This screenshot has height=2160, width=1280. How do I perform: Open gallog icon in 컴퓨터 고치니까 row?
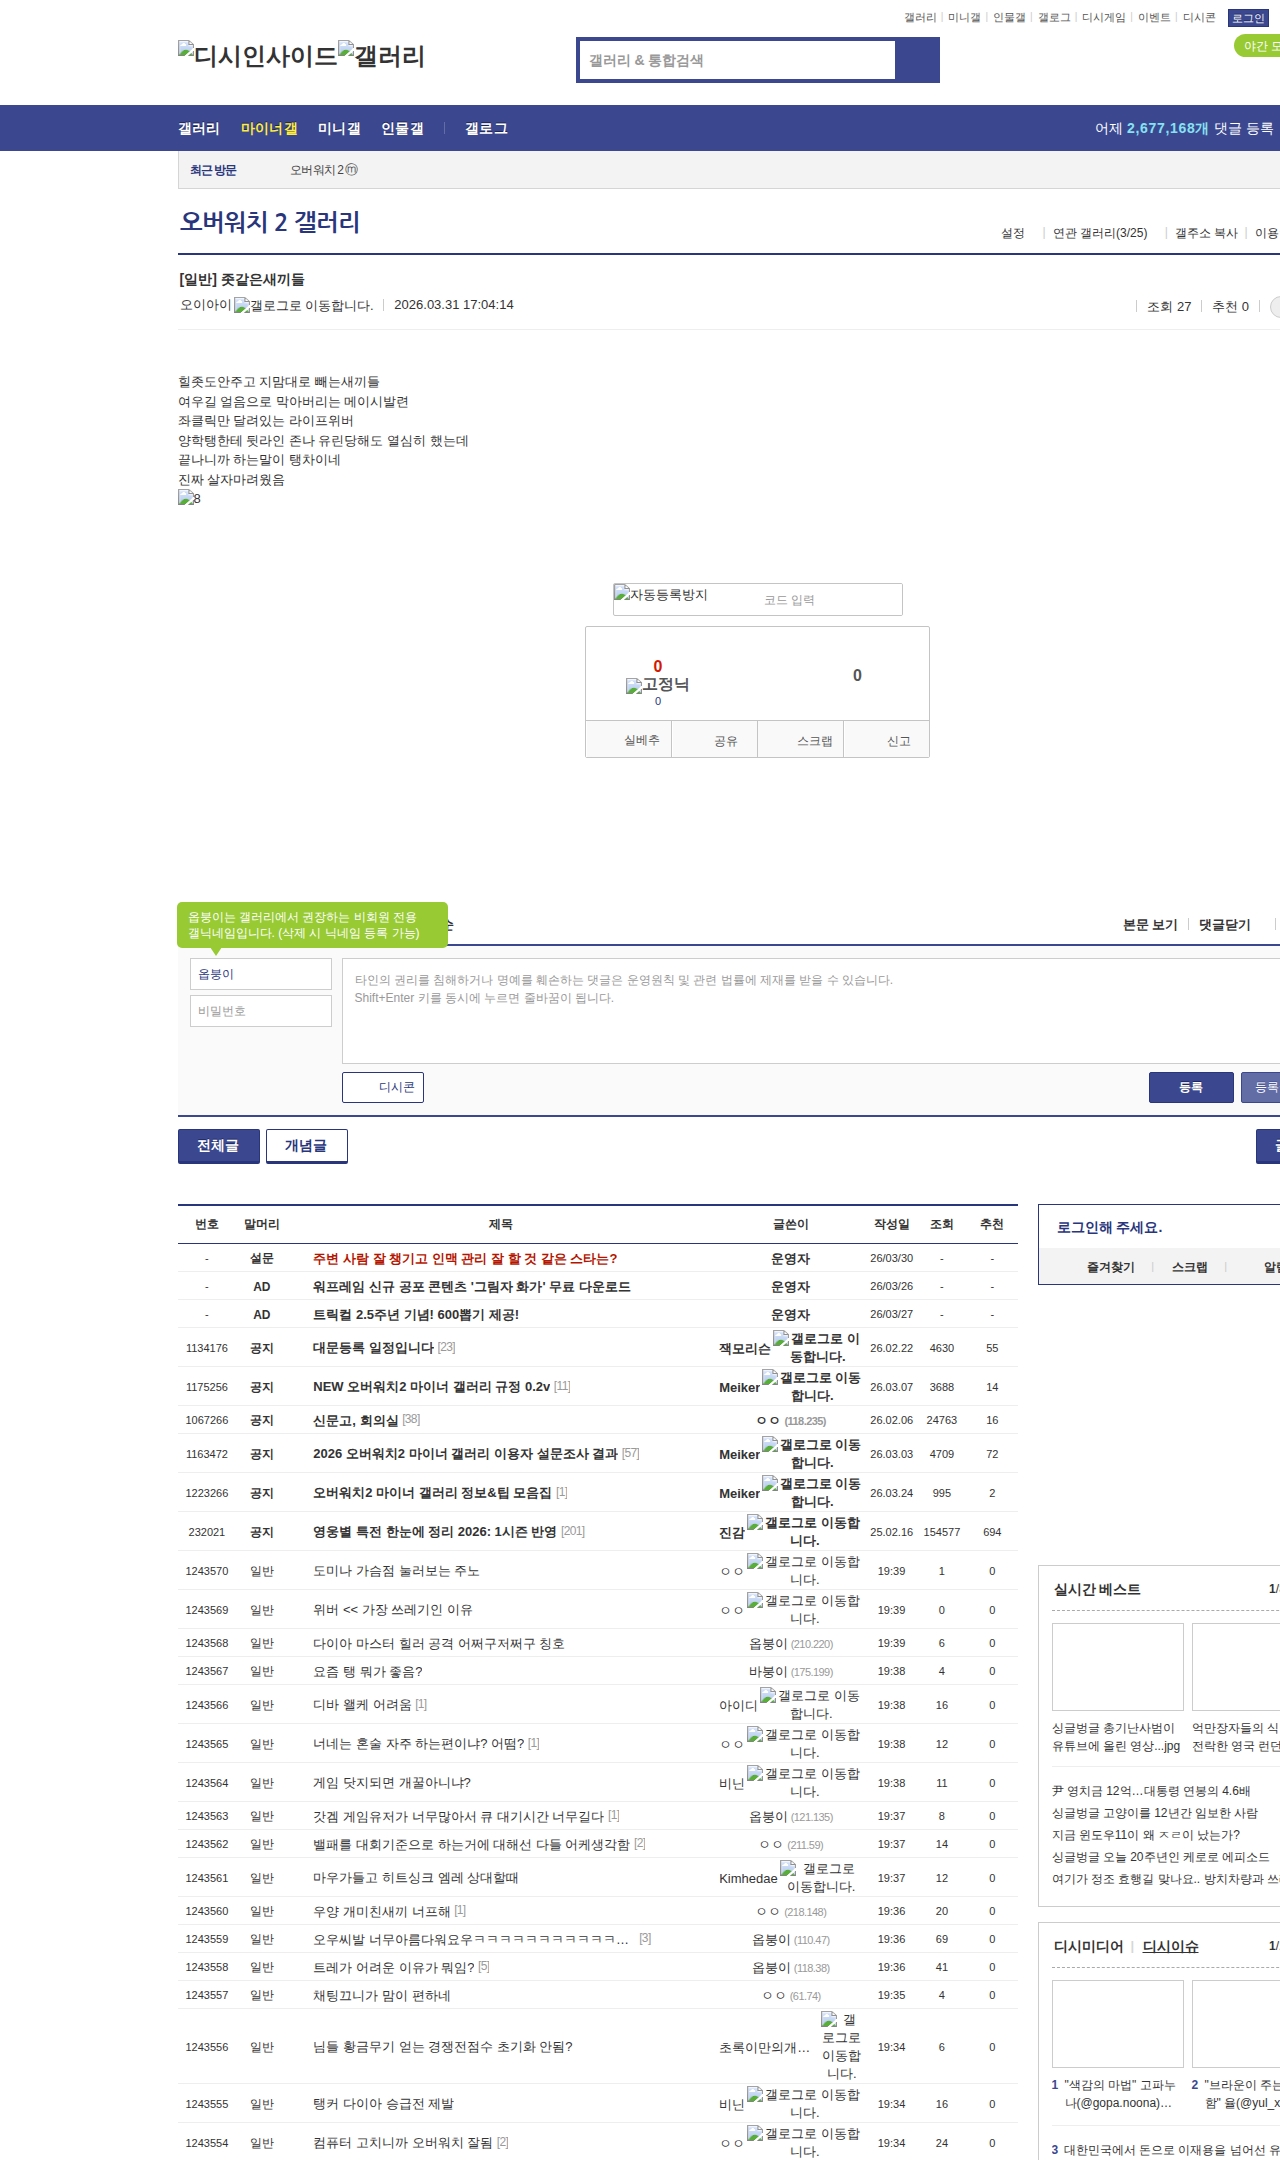804,2142
